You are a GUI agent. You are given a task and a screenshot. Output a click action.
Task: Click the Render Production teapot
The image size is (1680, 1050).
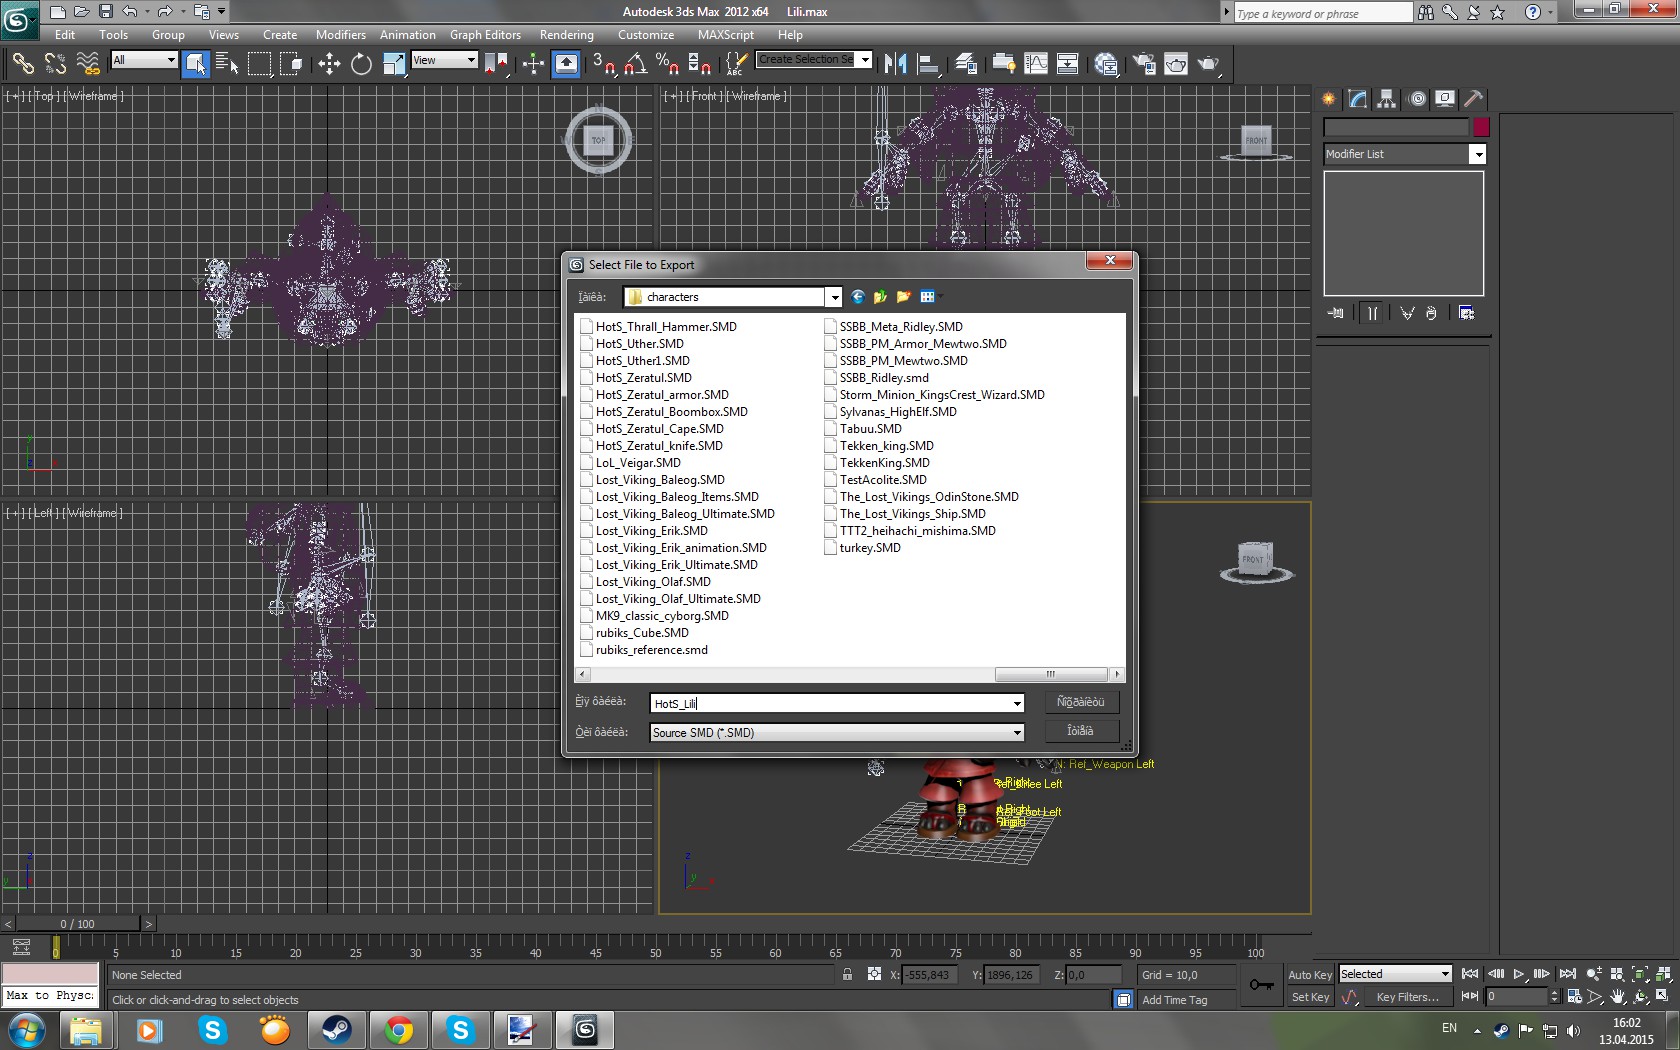coord(1209,64)
